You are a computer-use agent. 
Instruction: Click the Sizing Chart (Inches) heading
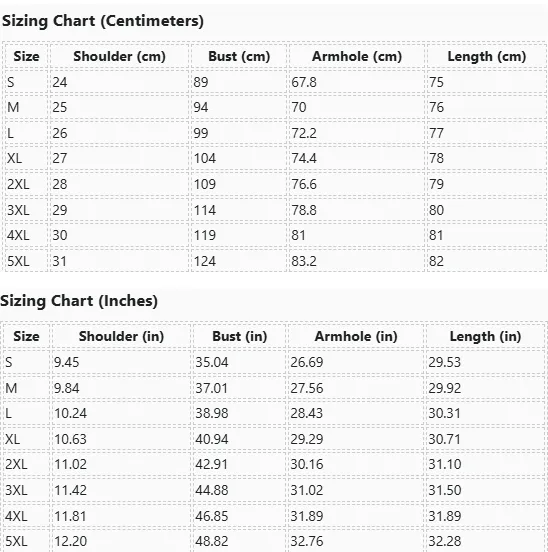[x=79, y=301]
